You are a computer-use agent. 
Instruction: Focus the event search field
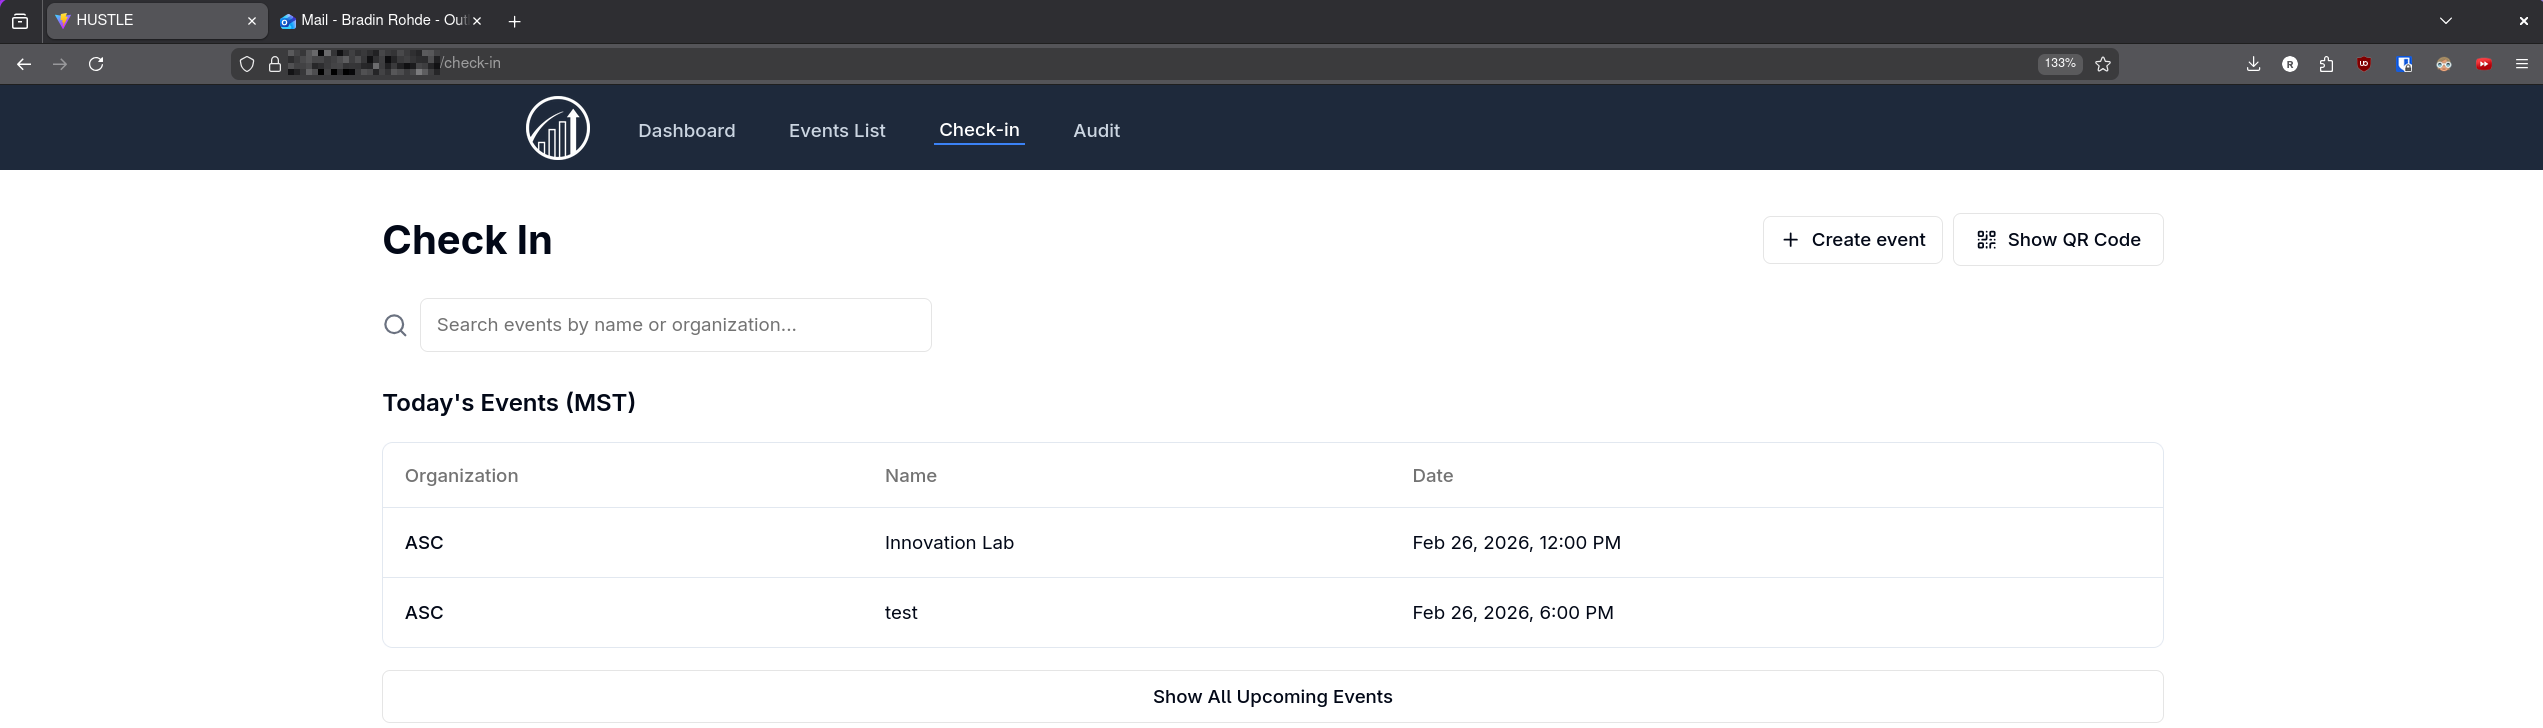(676, 325)
